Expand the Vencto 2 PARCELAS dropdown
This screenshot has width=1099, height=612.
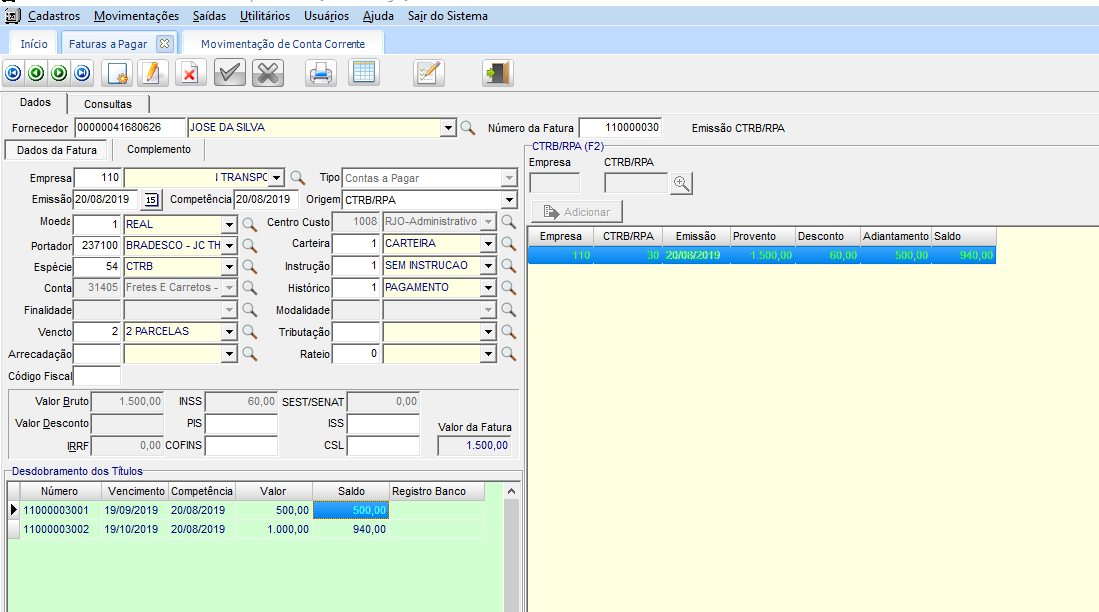[229, 331]
